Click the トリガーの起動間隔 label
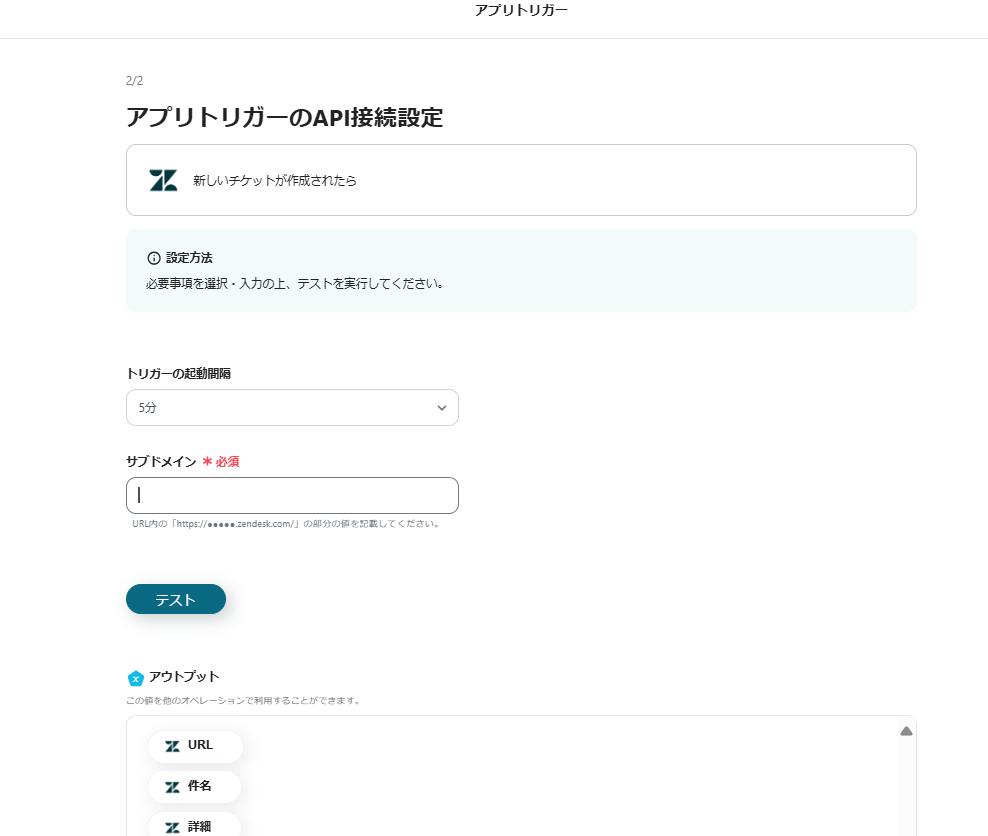This screenshot has width=988, height=836. [178, 374]
